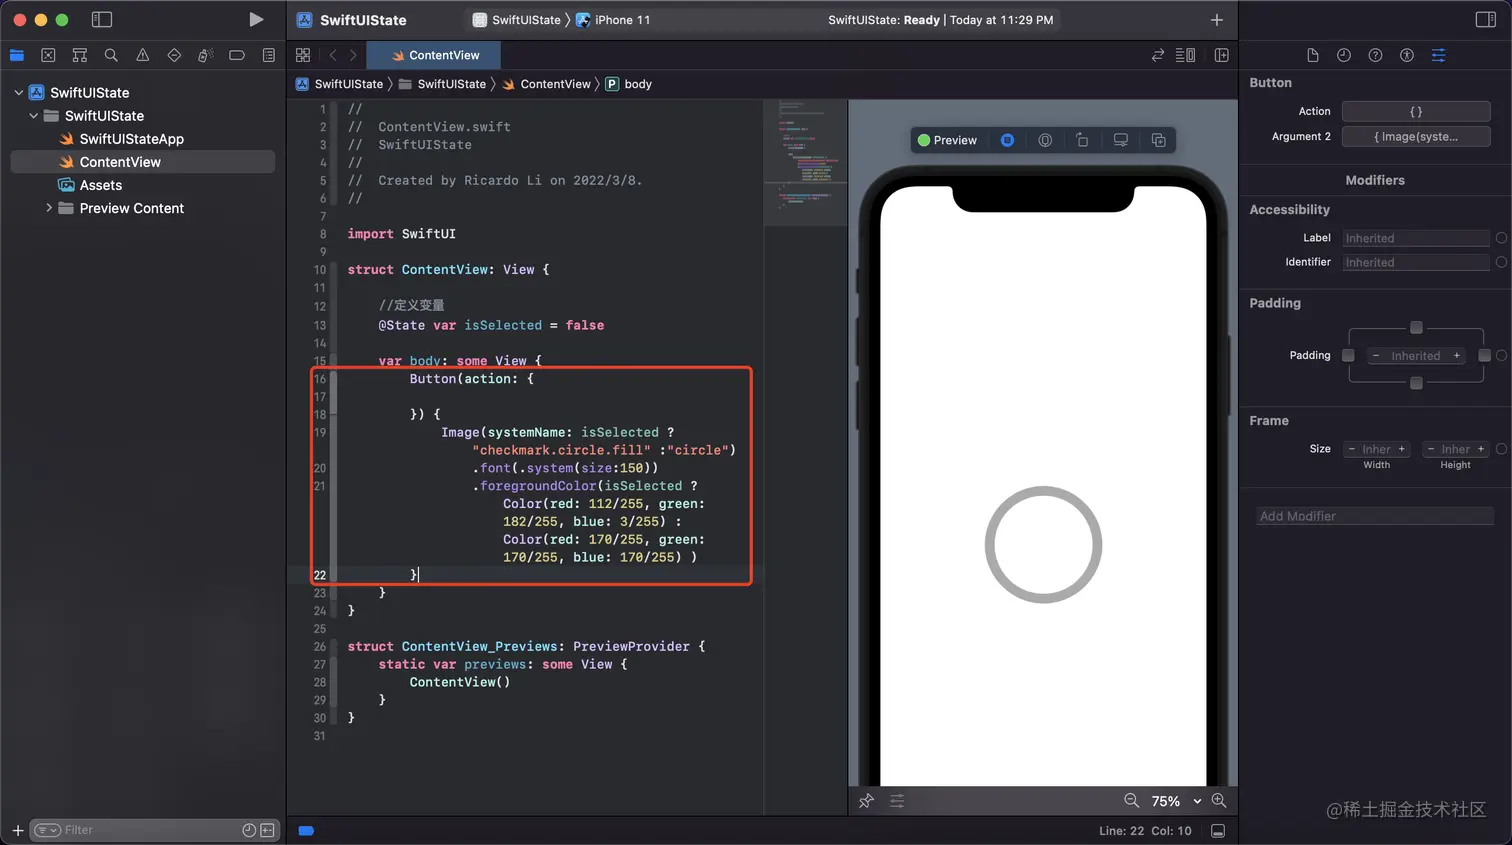The height and width of the screenshot is (845, 1512).
Task: Choose iPhone 11 run destination
Action: pos(613,20)
